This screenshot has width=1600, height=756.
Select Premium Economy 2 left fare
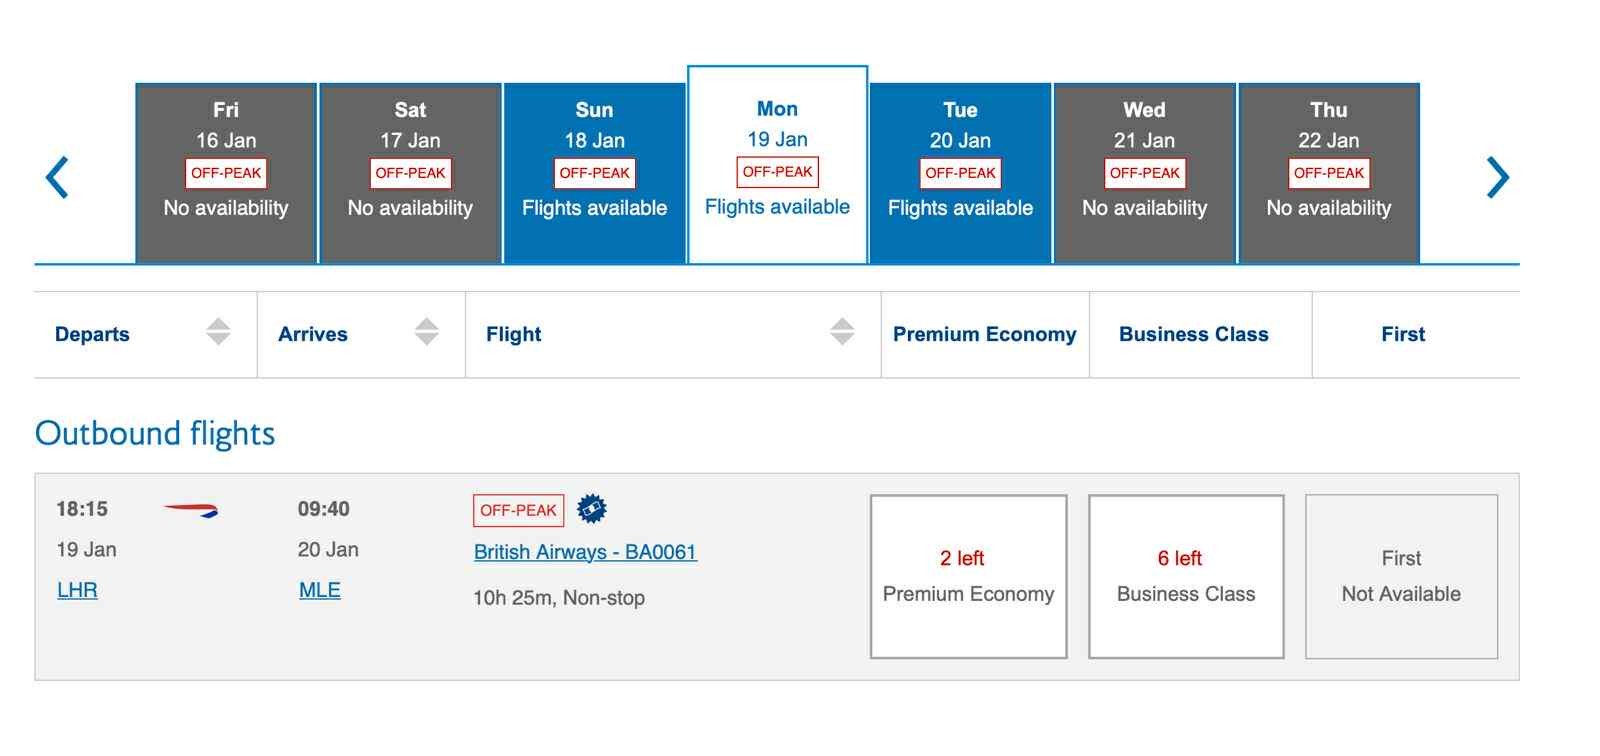point(968,576)
